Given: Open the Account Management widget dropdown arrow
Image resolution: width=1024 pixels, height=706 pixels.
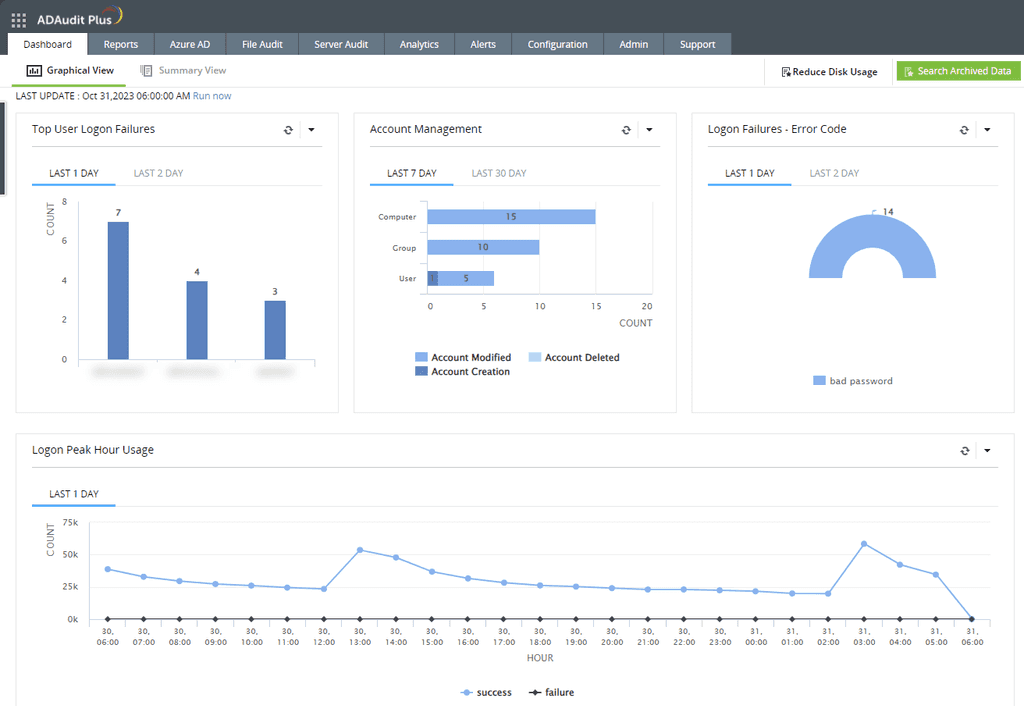Looking at the screenshot, I should [x=649, y=129].
